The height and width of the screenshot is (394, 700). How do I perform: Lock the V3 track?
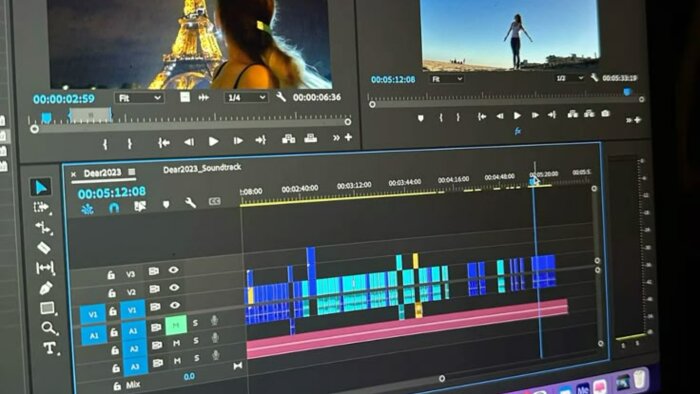pos(111,275)
